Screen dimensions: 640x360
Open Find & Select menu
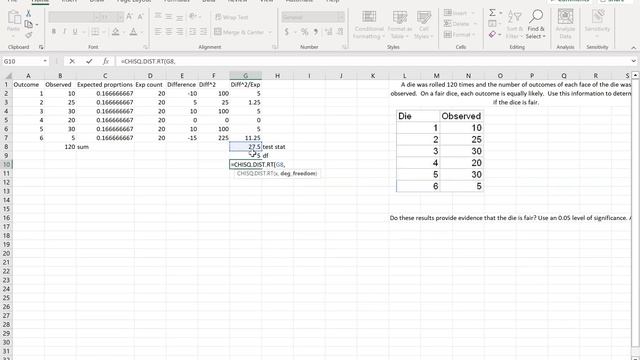click(536, 25)
